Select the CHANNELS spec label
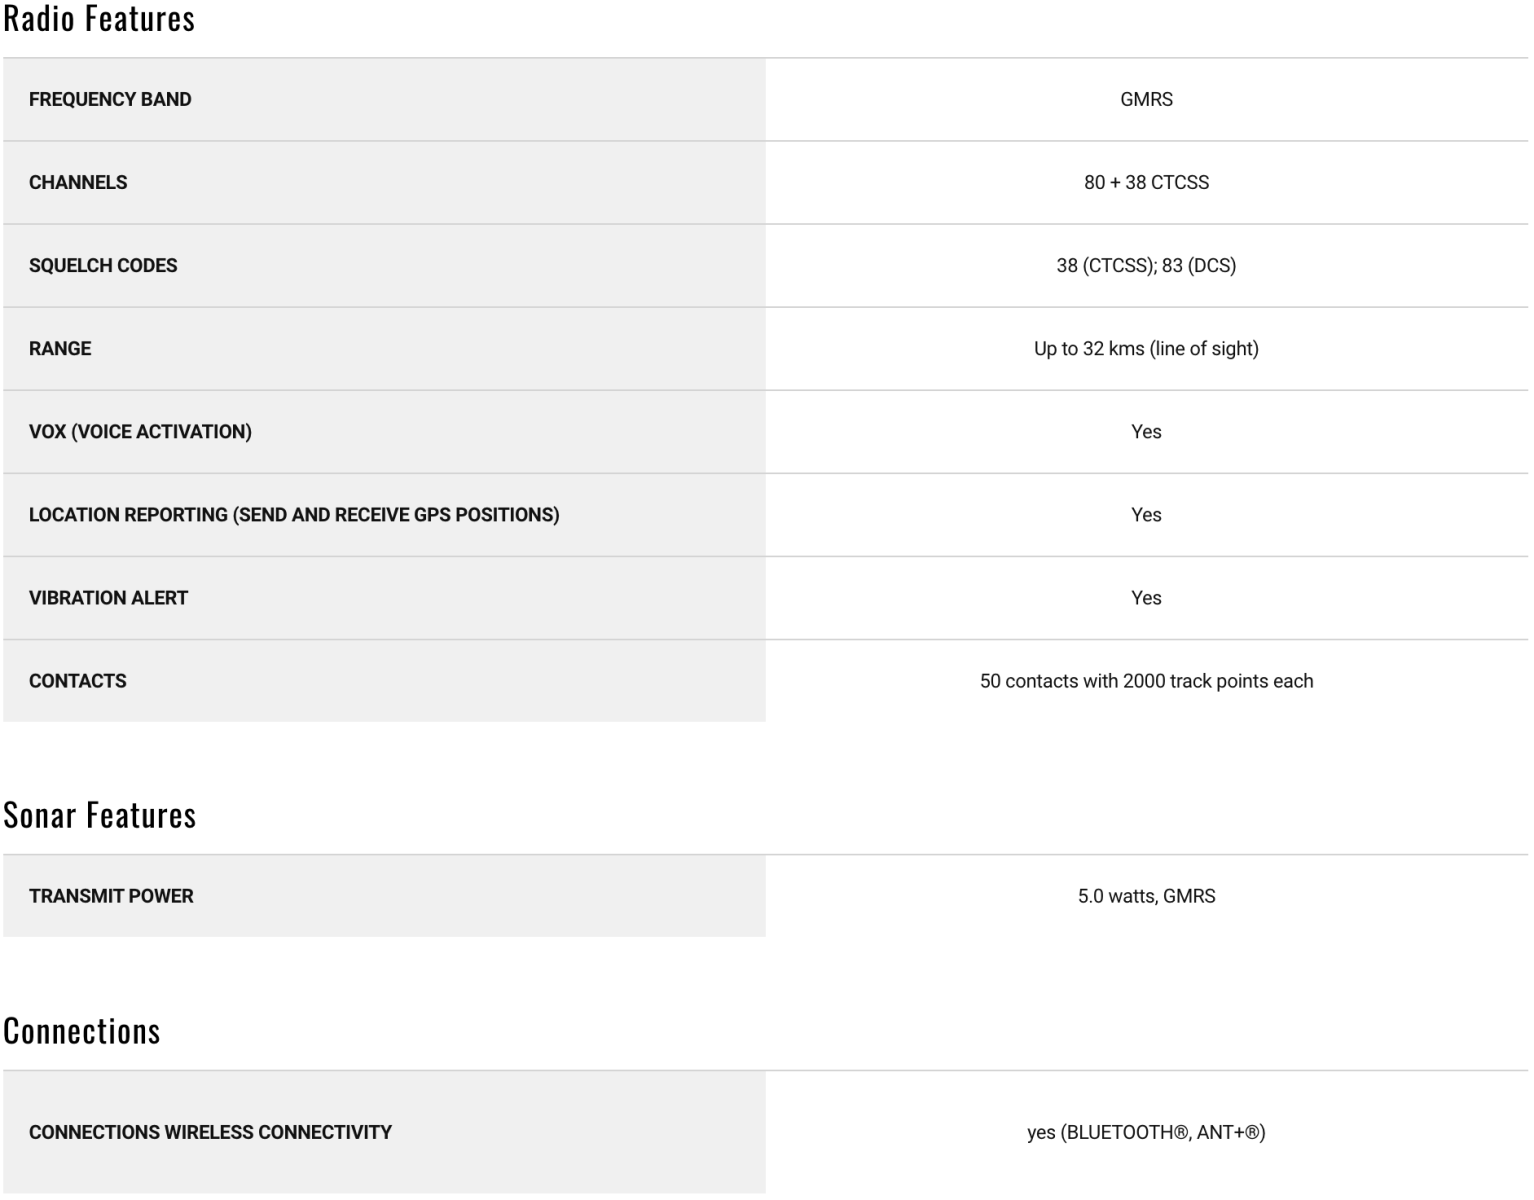1534x1200 pixels. [78, 182]
